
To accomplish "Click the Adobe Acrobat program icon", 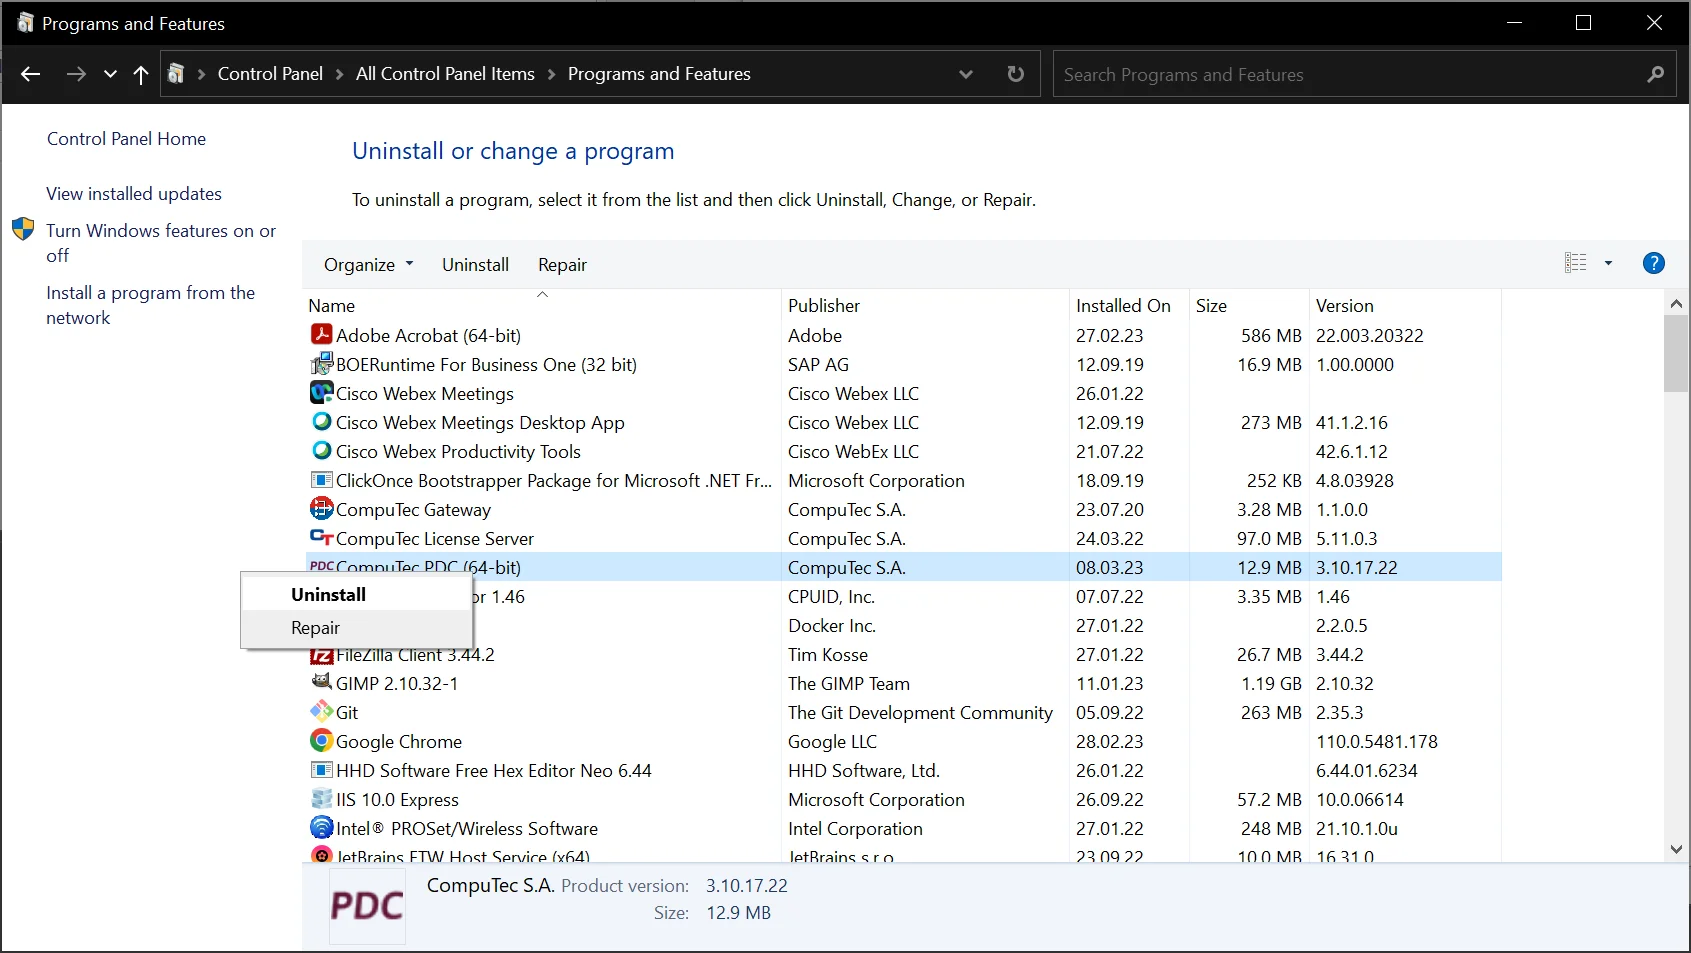I will (321, 335).
